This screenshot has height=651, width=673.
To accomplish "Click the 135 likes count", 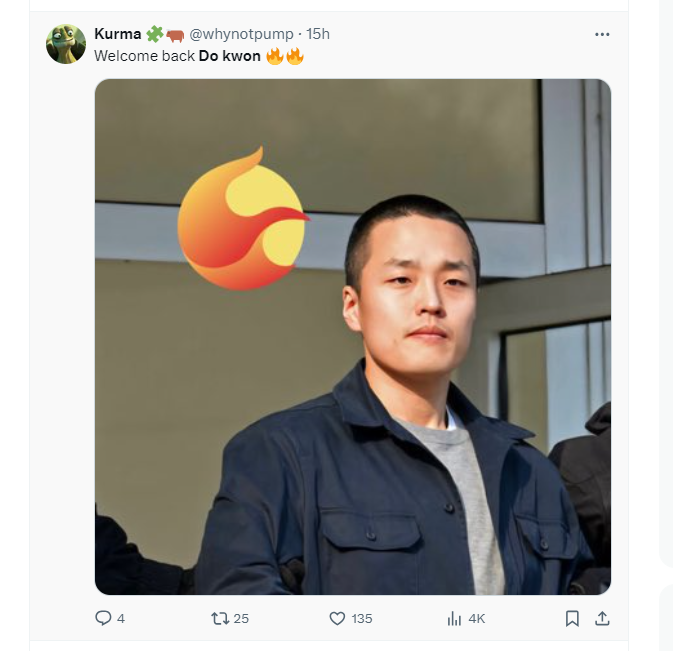I will tap(362, 619).
